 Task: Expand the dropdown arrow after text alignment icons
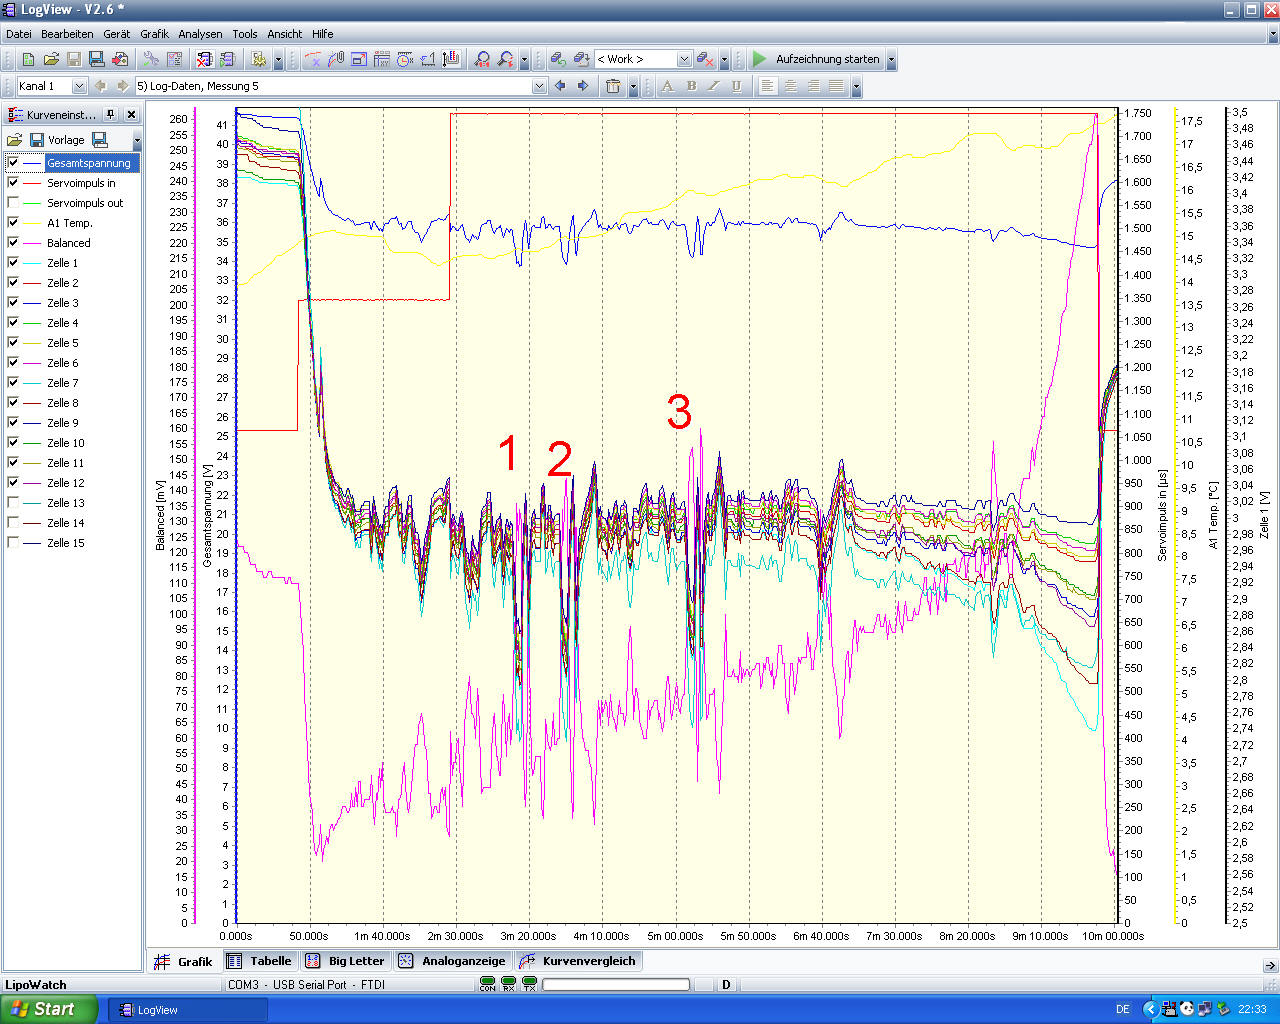[x=856, y=86]
